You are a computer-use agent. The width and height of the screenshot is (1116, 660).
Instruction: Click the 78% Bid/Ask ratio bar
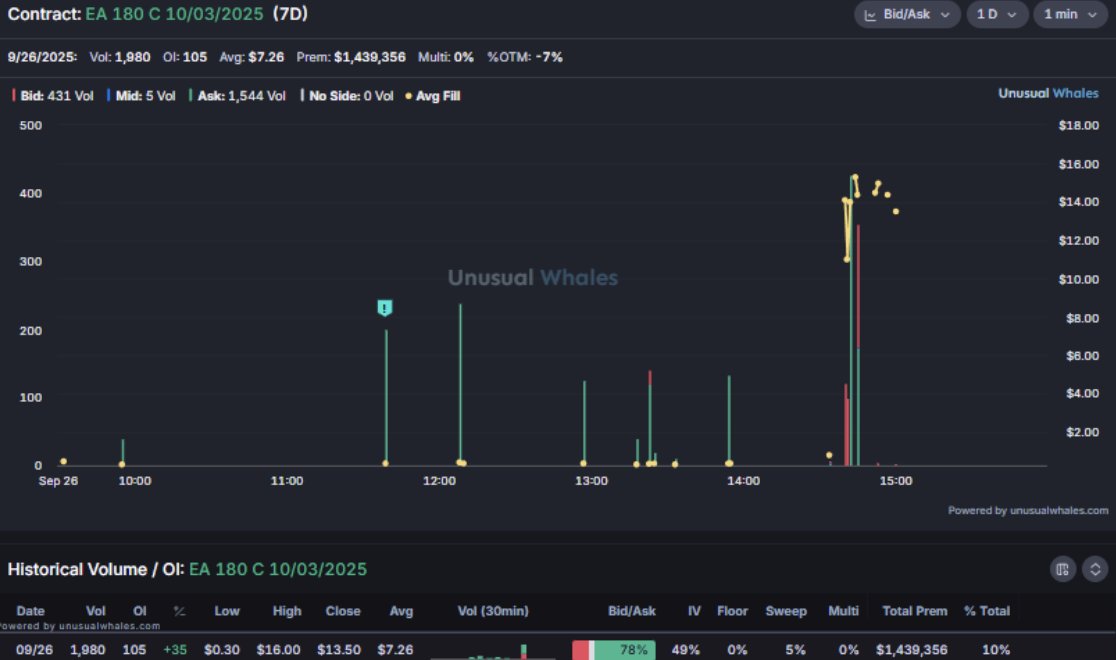pos(614,650)
